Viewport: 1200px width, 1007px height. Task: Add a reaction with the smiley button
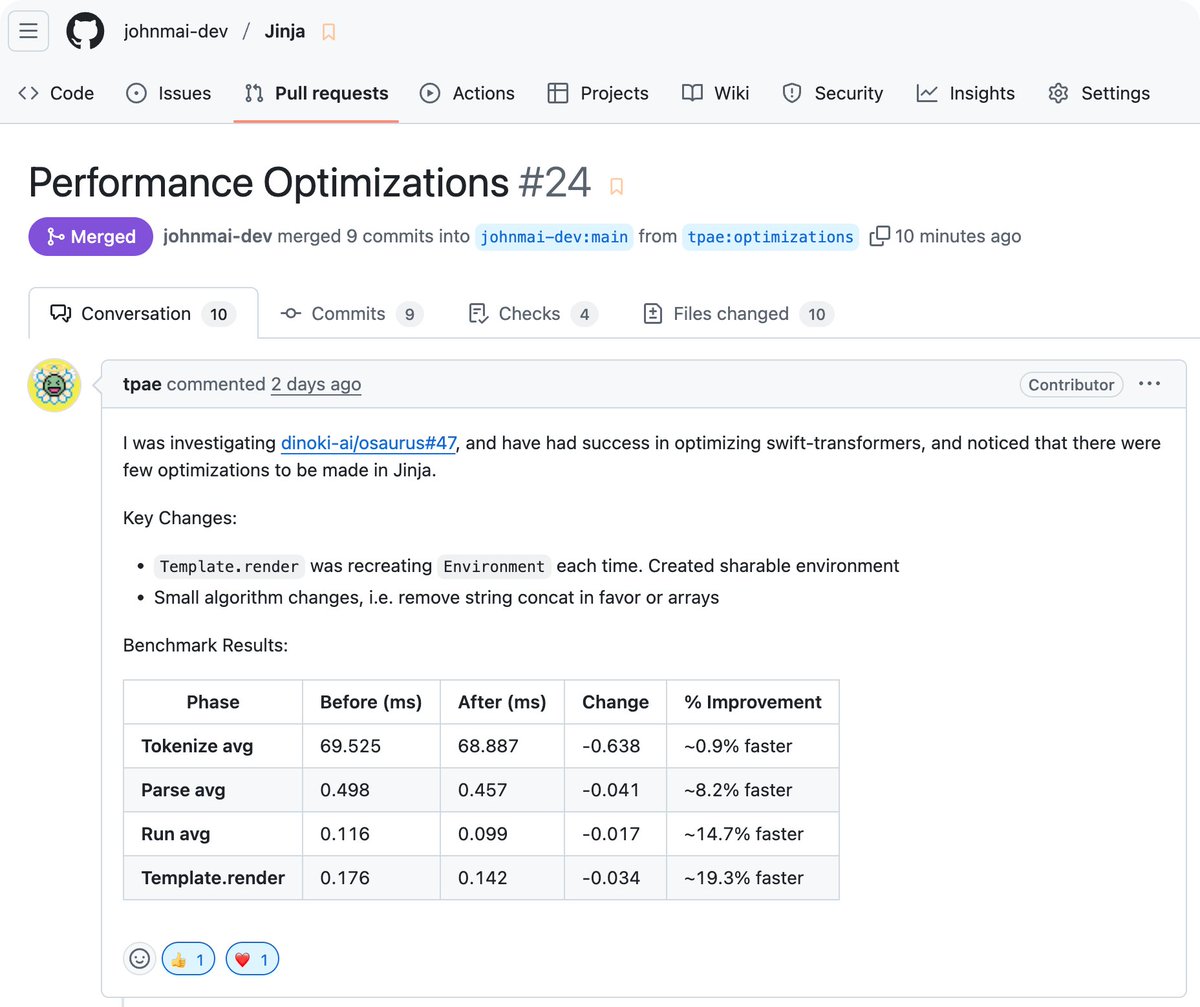pos(140,959)
